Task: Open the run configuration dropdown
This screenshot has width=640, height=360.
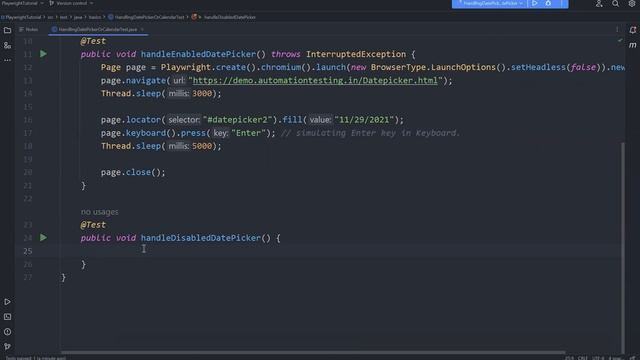Action: pos(491,3)
